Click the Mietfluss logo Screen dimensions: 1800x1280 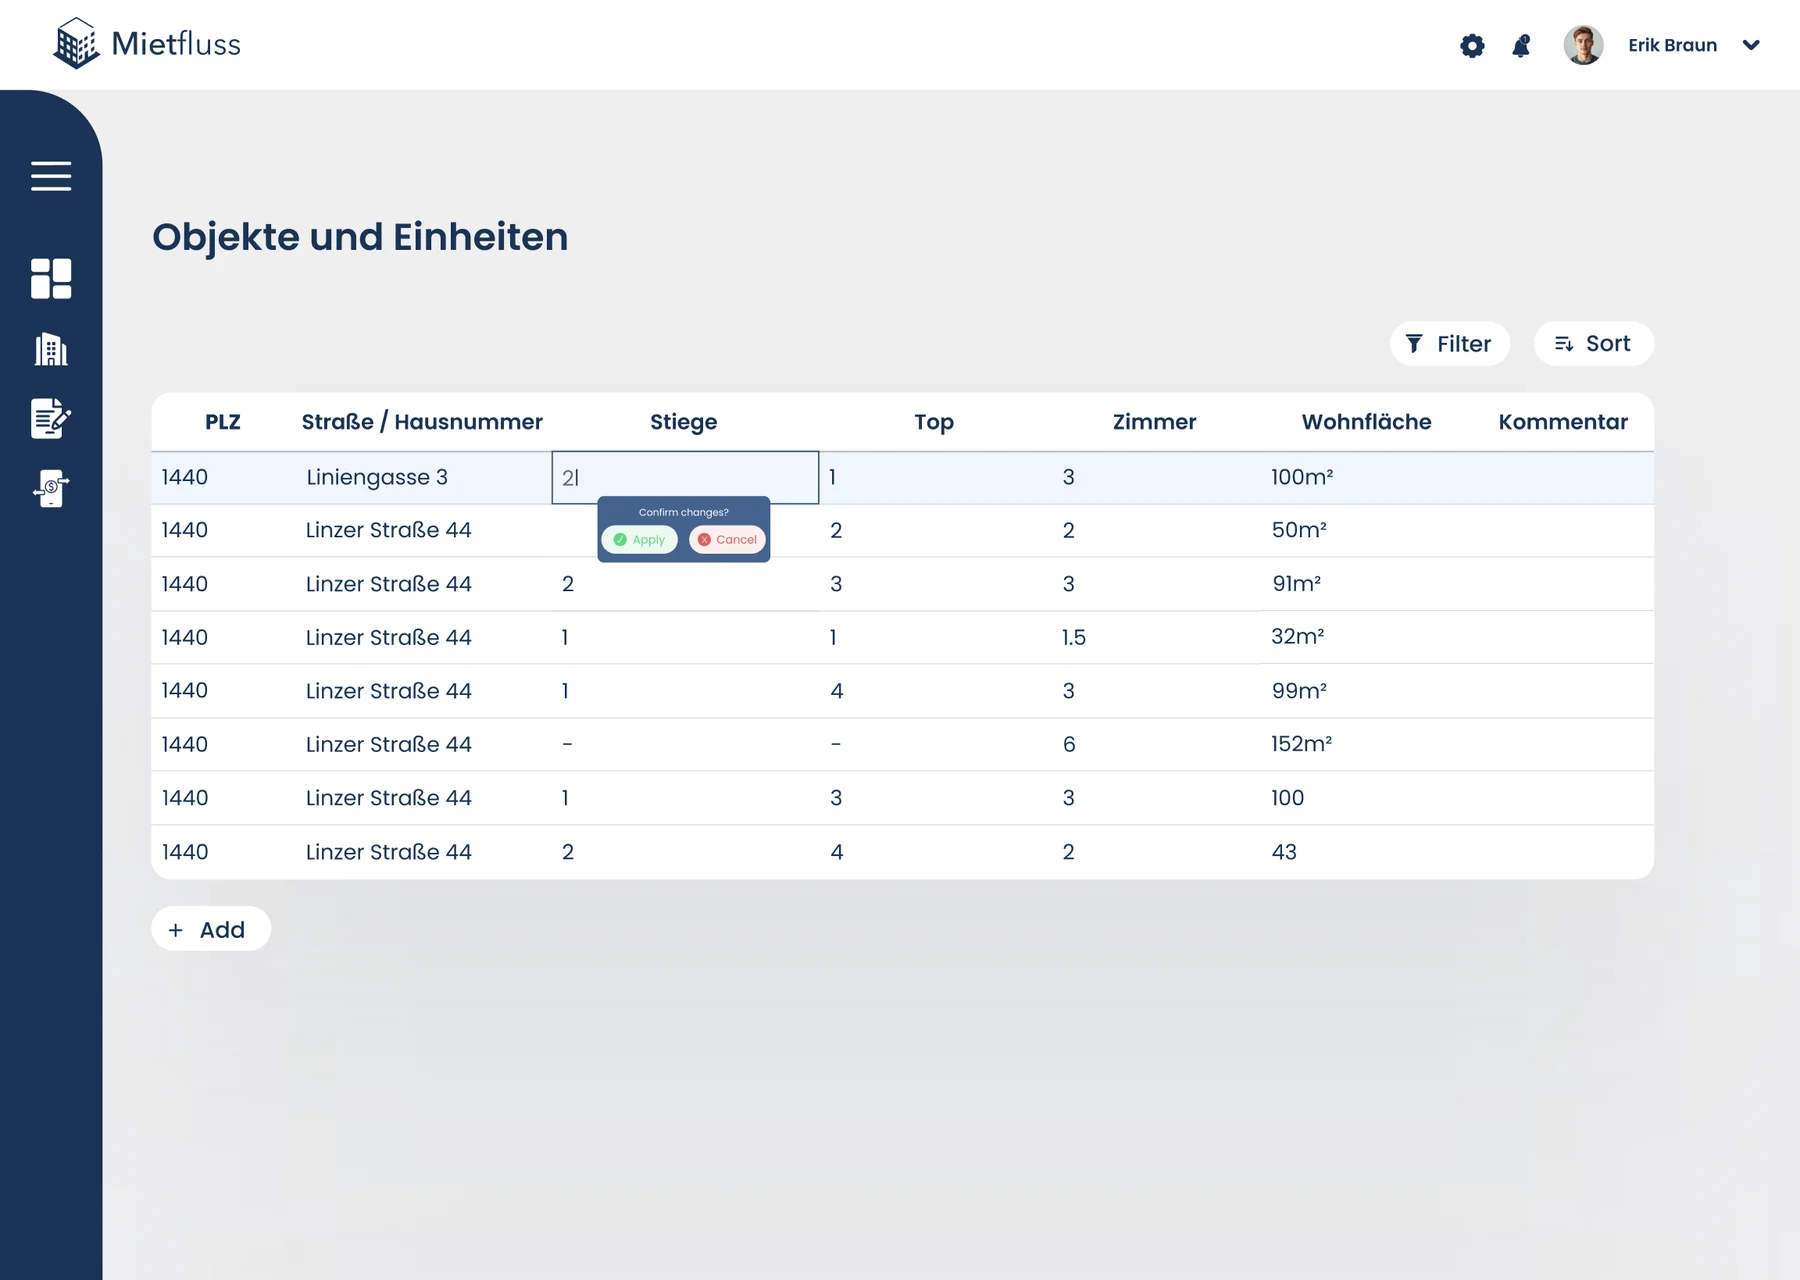[x=147, y=44]
